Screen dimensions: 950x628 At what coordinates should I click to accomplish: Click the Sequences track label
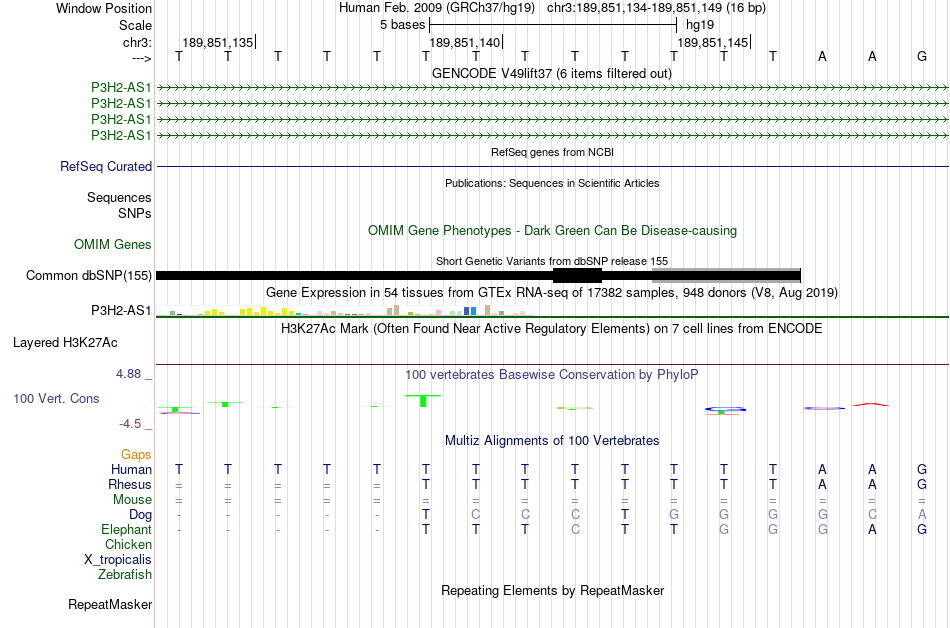click(119, 197)
